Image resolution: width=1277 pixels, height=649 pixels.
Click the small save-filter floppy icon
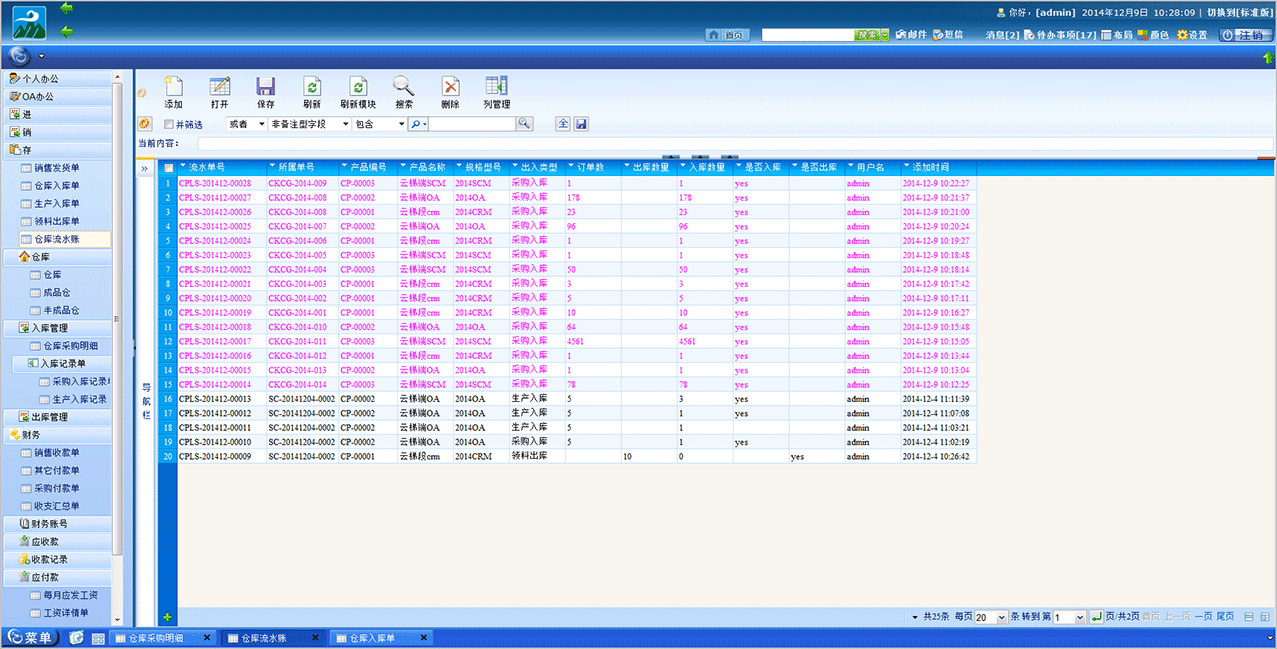pos(581,124)
